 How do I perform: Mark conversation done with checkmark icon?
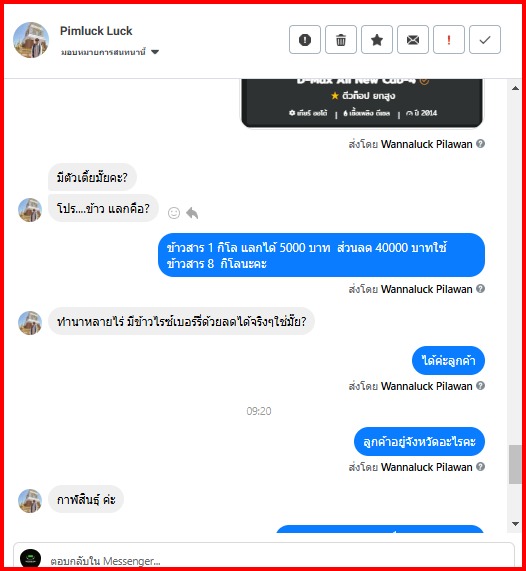(485, 40)
